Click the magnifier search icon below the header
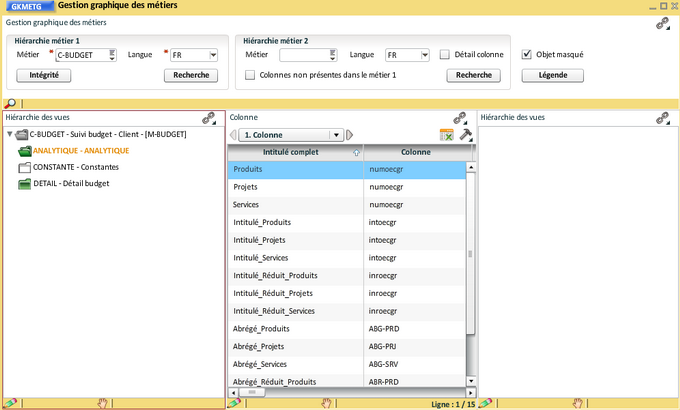The image size is (680, 410). pyautogui.click(x=10, y=103)
